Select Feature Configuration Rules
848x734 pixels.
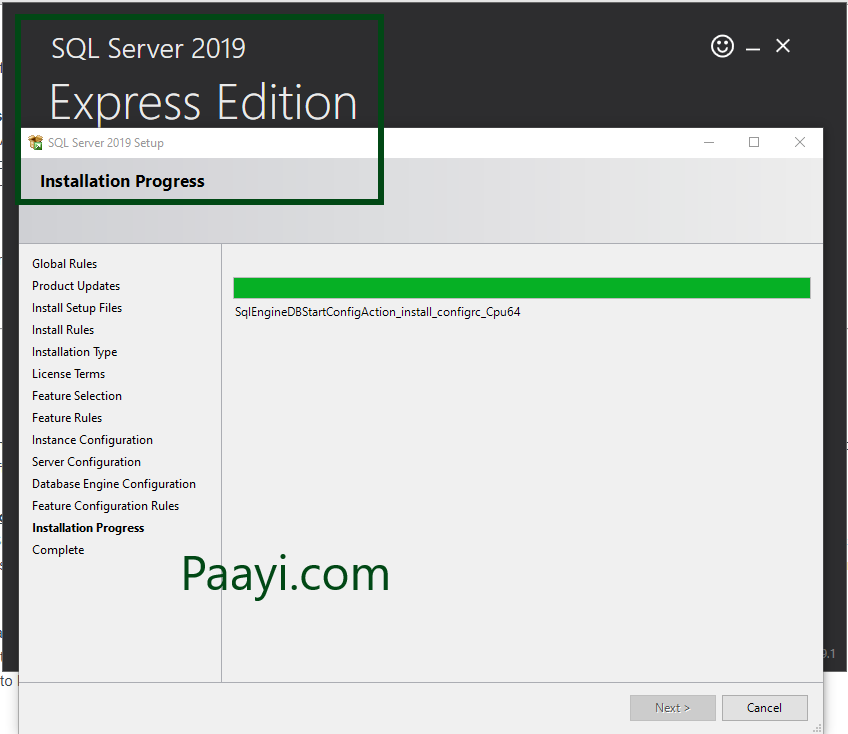(x=106, y=505)
